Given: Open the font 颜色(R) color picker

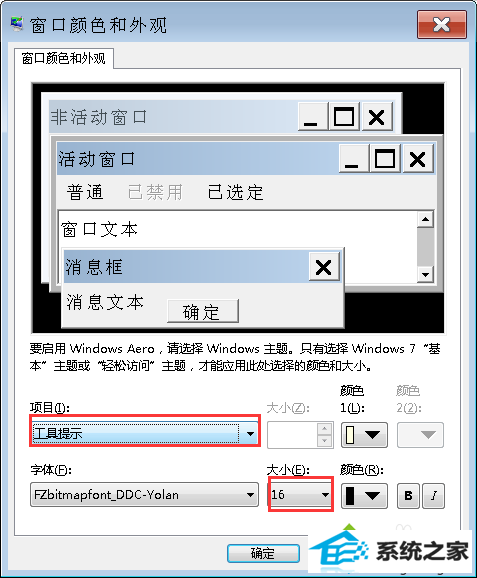Looking at the screenshot, I should coord(364,496).
